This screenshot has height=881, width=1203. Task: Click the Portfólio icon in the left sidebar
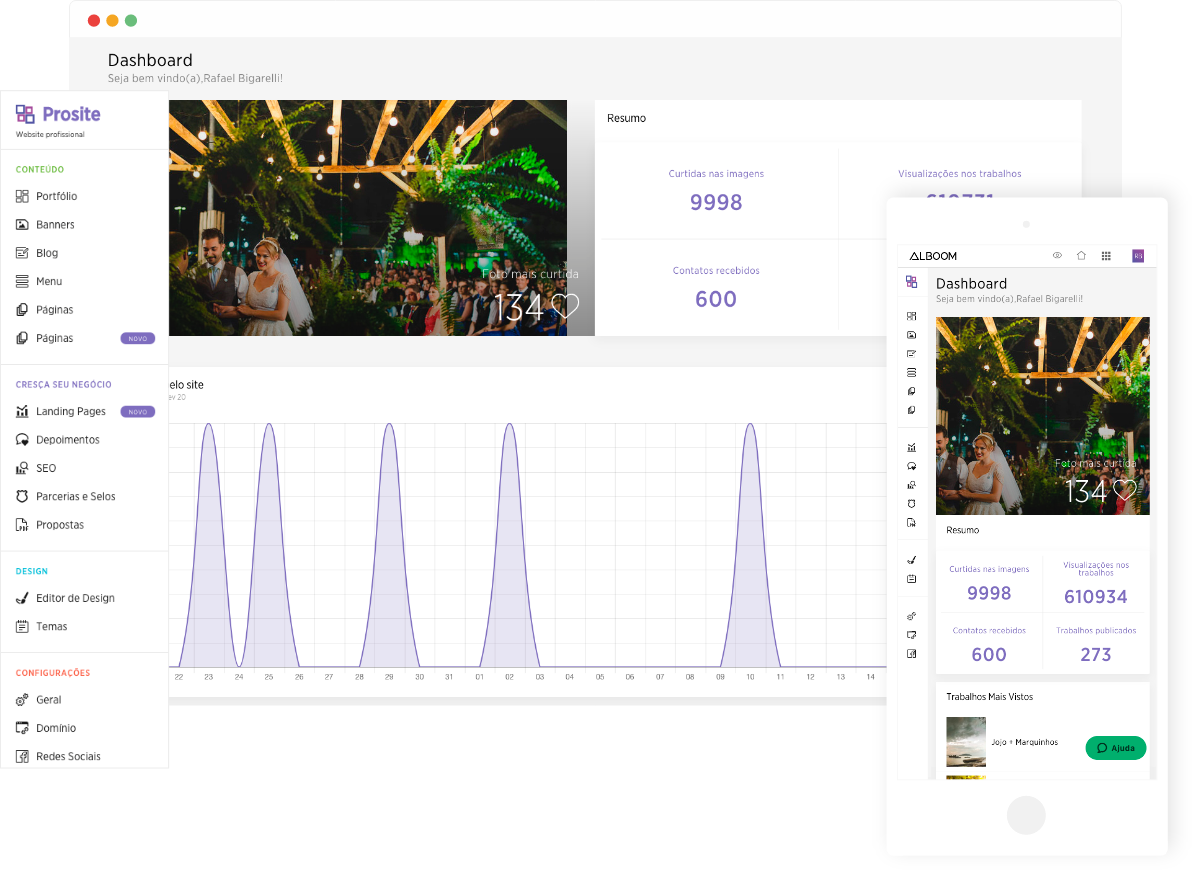tap(23, 197)
